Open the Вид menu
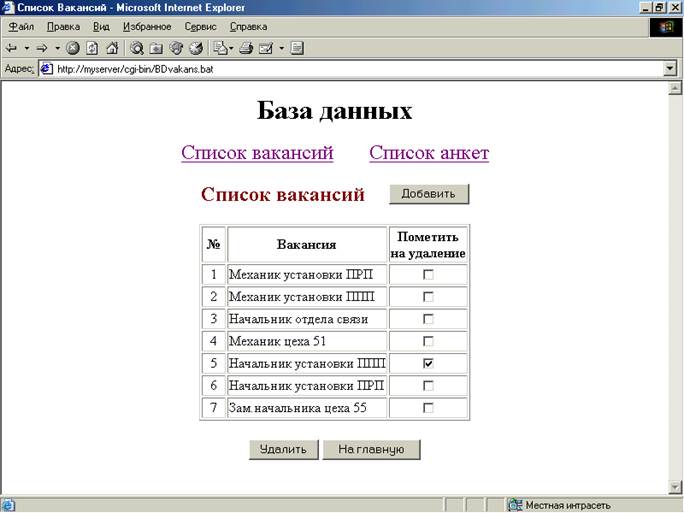 click(101, 27)
